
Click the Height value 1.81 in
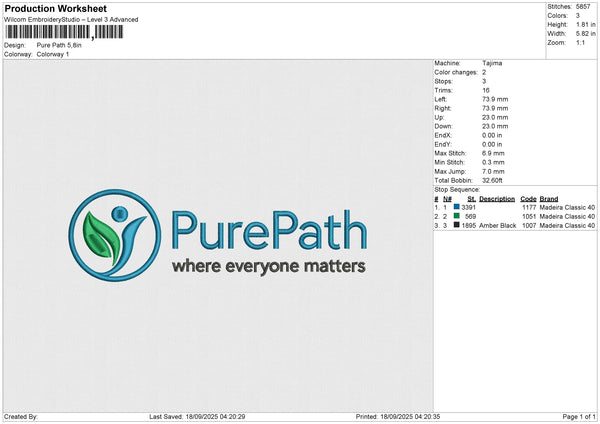585,24
